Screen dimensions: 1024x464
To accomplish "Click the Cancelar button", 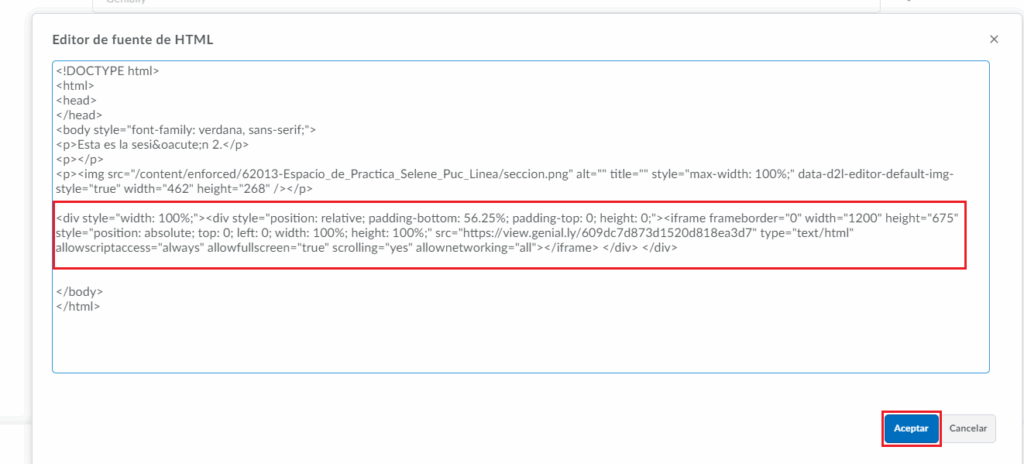I will pyautogui.click(x=968, y=428).
